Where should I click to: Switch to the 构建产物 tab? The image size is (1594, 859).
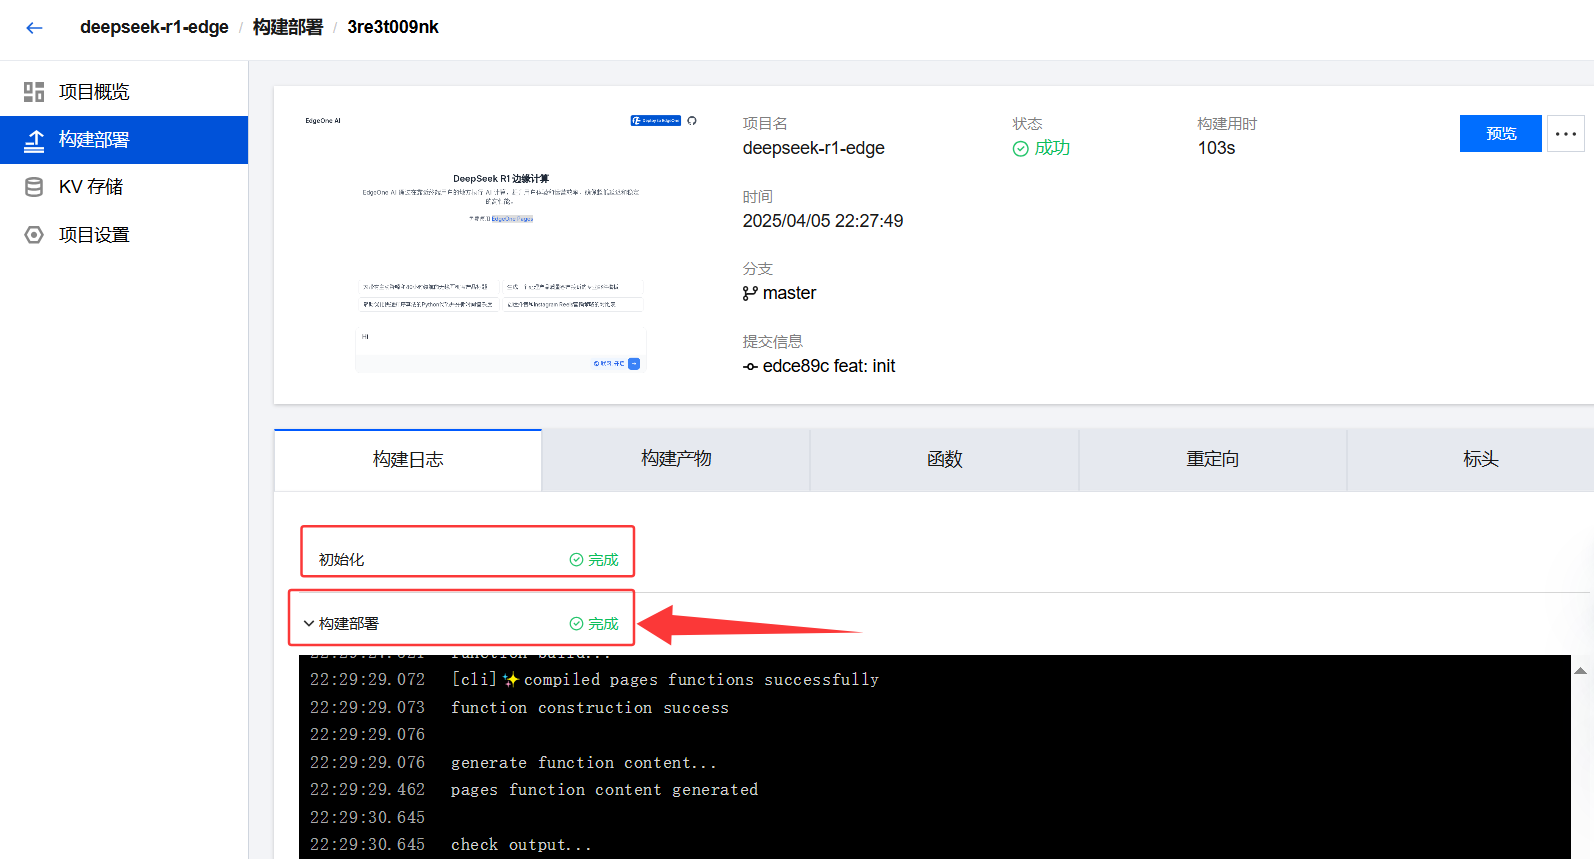676,459
